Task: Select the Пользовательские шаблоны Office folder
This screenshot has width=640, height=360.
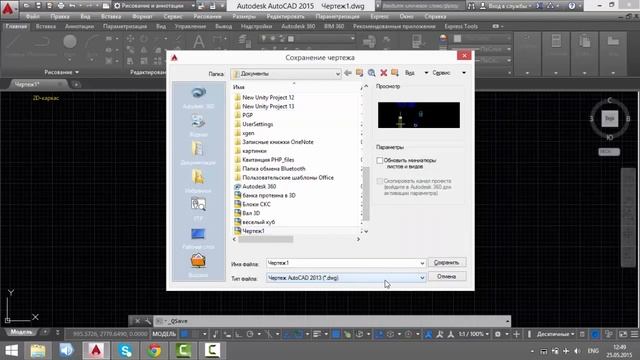Action: [284, 178]
